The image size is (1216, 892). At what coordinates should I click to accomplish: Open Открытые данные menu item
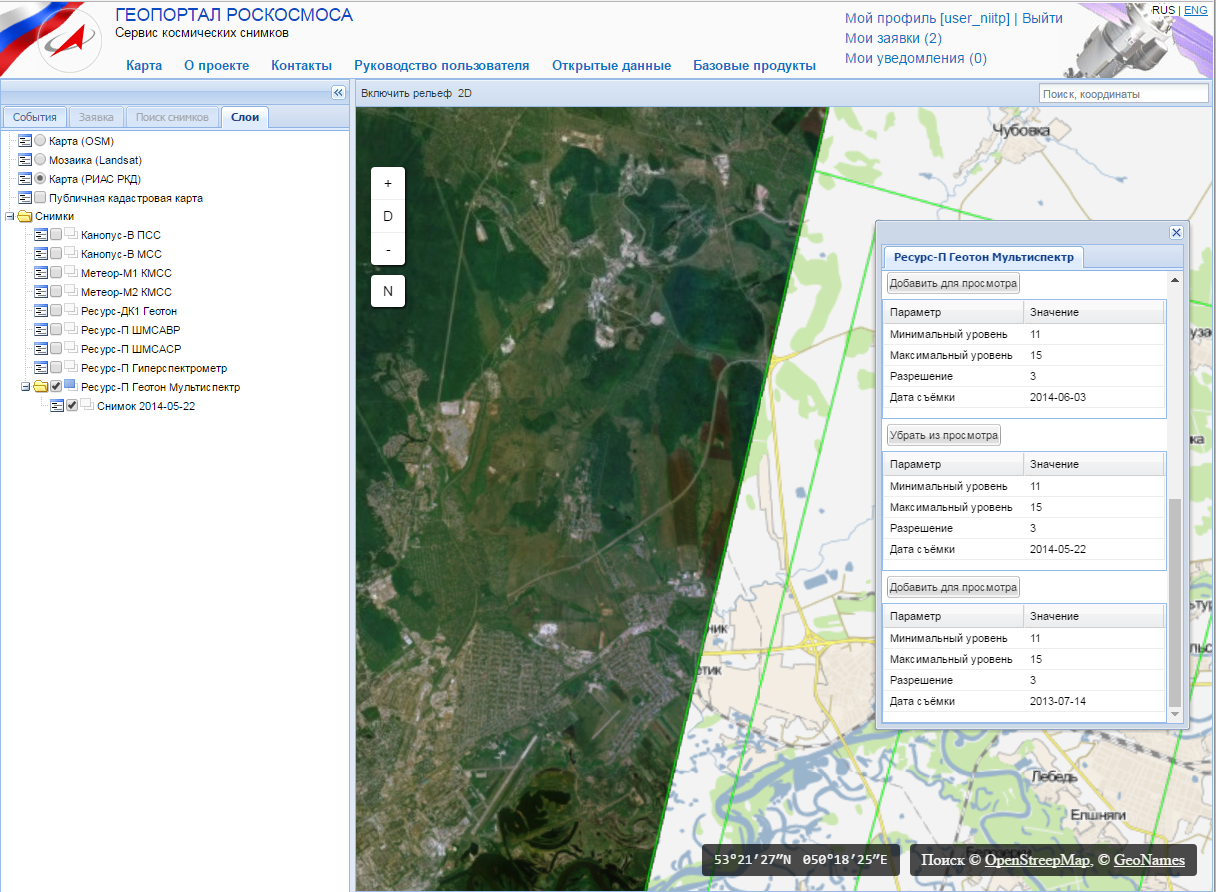click(611, 65)
